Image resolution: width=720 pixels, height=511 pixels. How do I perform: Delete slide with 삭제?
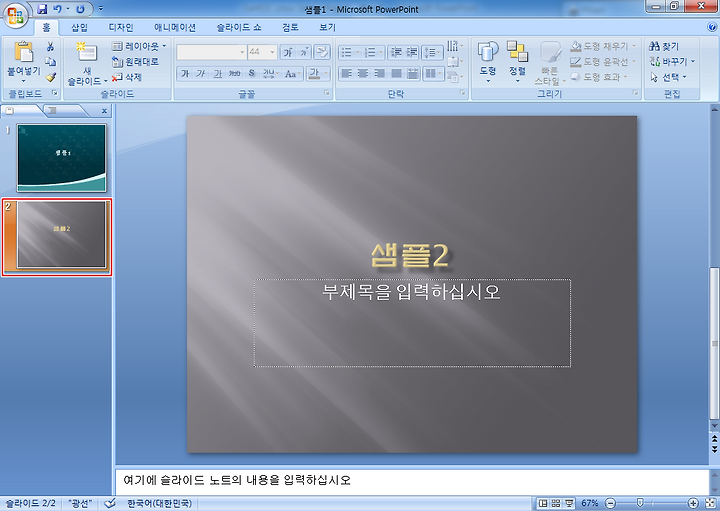click(x=127, y=77)
